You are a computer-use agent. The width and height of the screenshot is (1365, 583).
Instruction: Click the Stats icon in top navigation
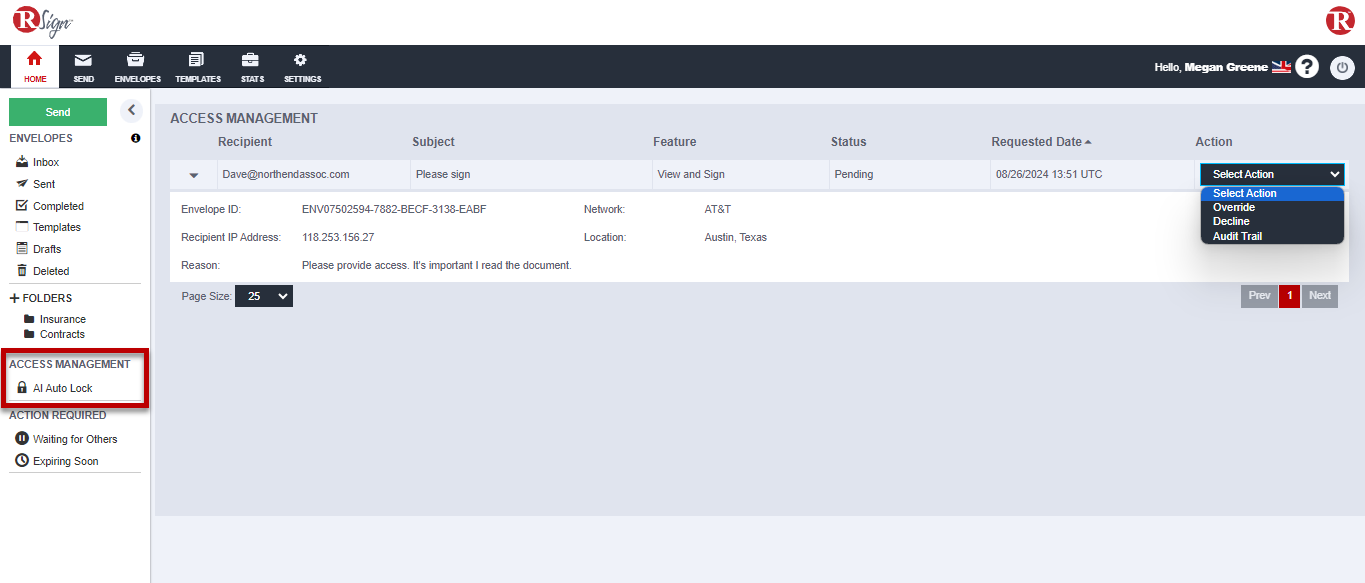[x=251, y=66]
